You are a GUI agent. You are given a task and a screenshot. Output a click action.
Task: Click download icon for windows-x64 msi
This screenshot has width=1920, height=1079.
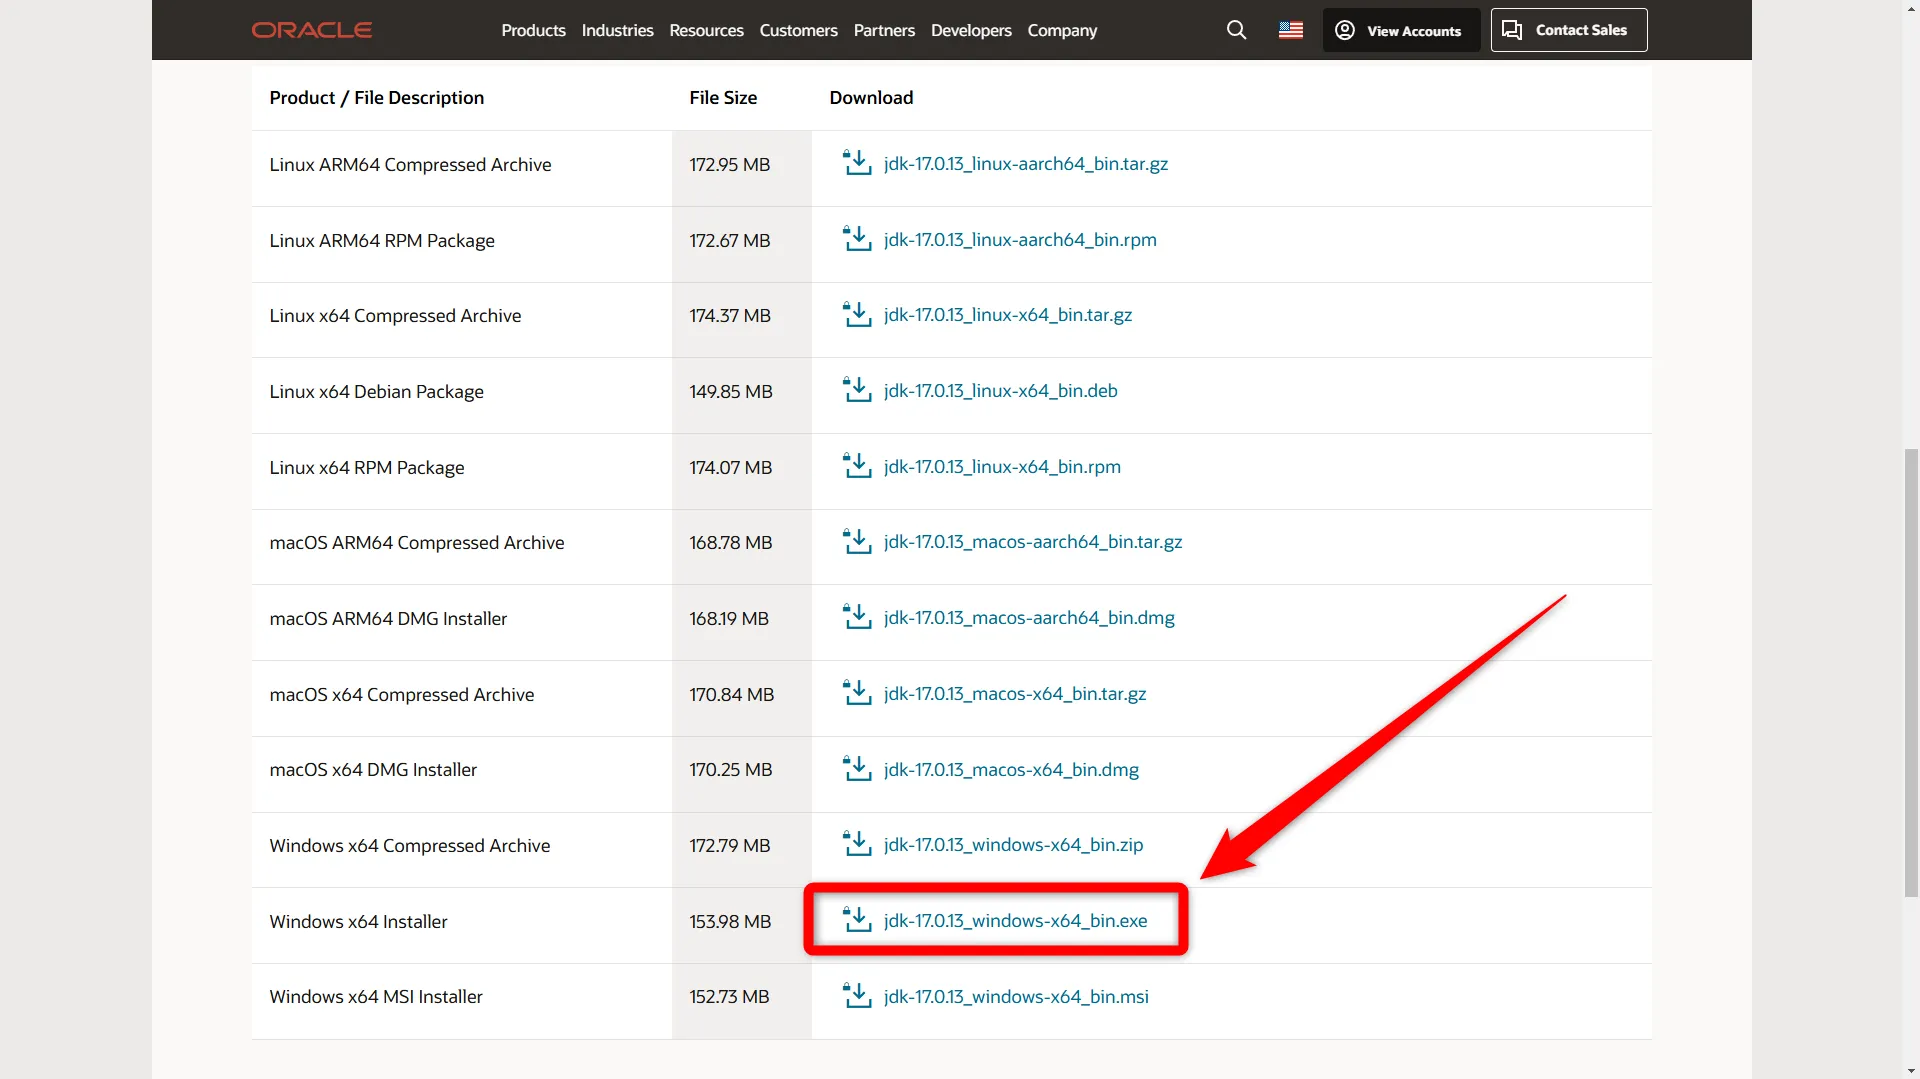tap(857, 996)
